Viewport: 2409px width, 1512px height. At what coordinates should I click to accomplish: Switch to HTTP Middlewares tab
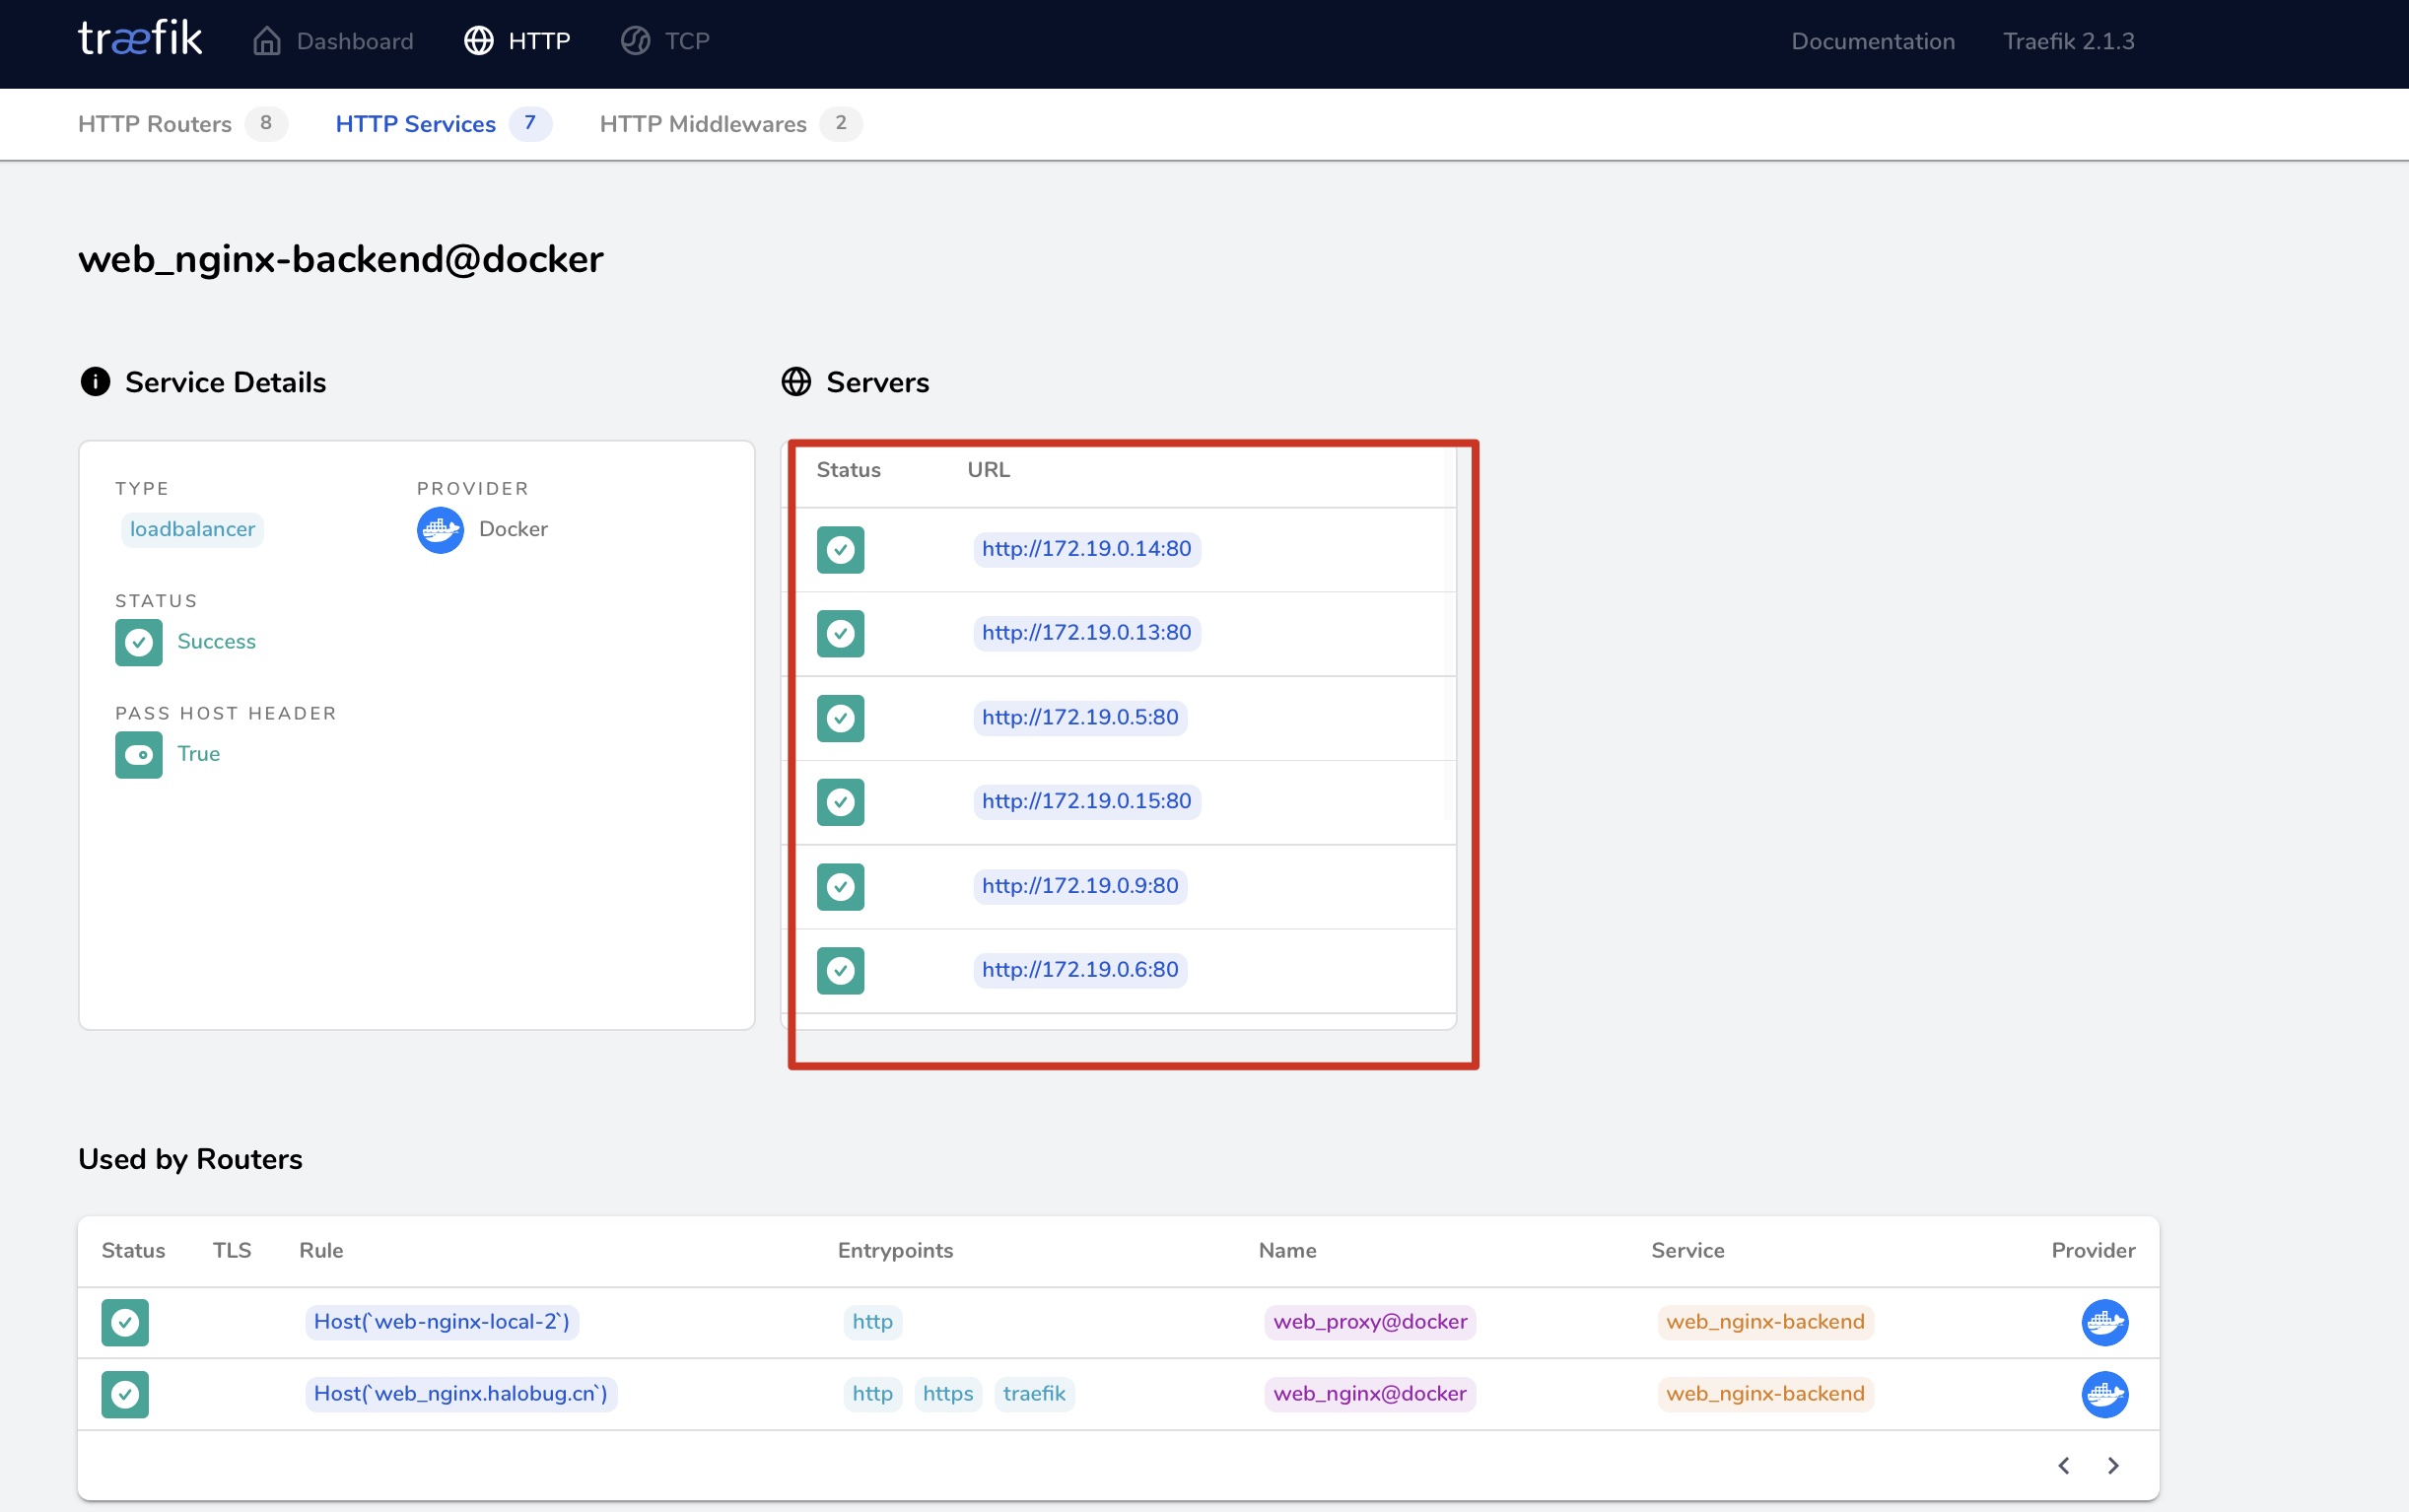(x=731, y=124)
